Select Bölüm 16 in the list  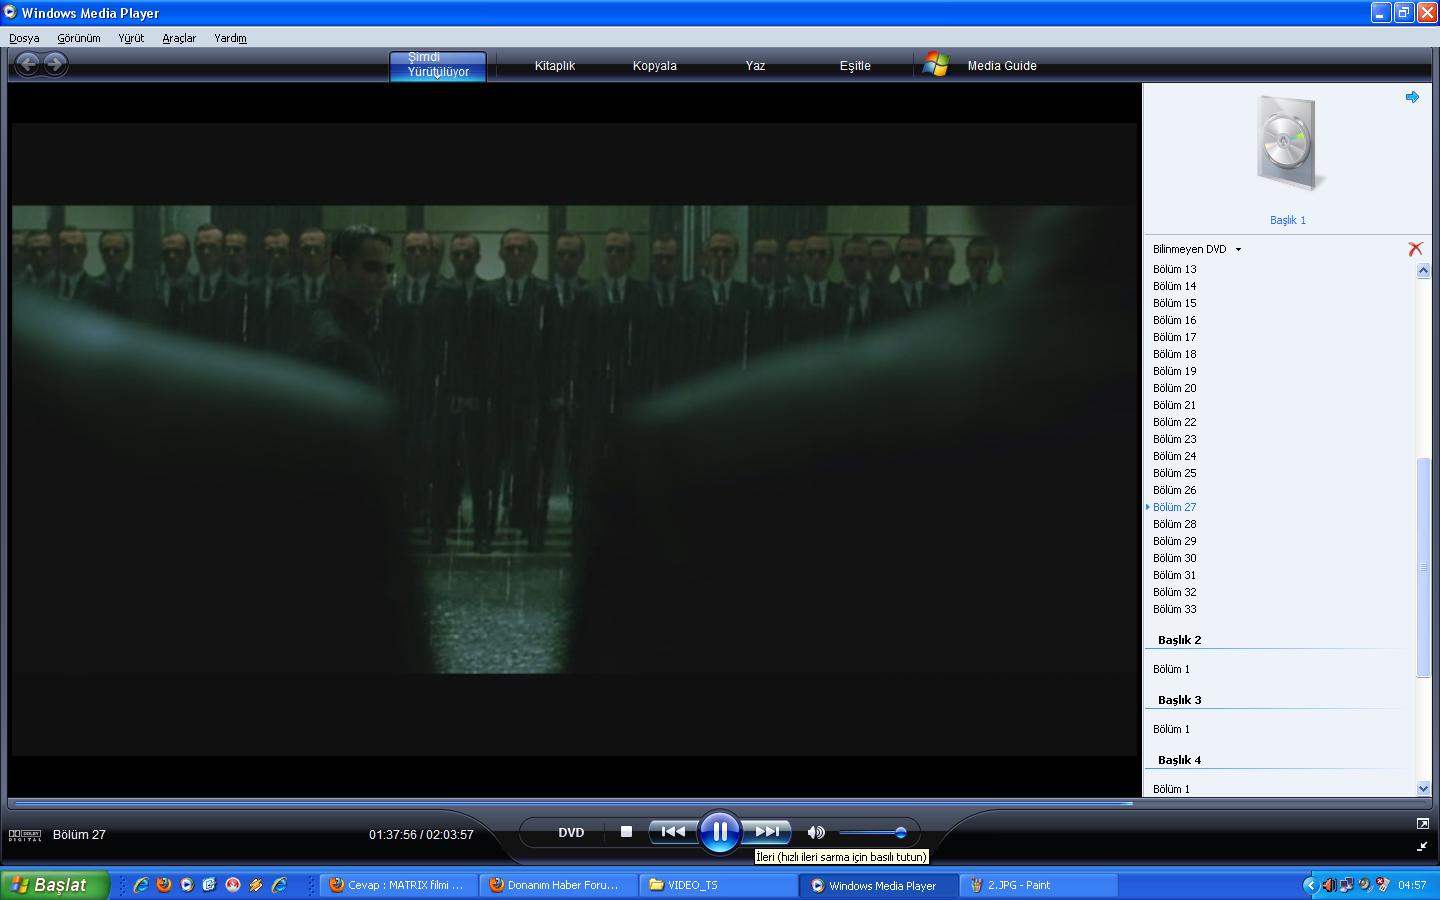pyautogui.click(x=1175, y=320)
